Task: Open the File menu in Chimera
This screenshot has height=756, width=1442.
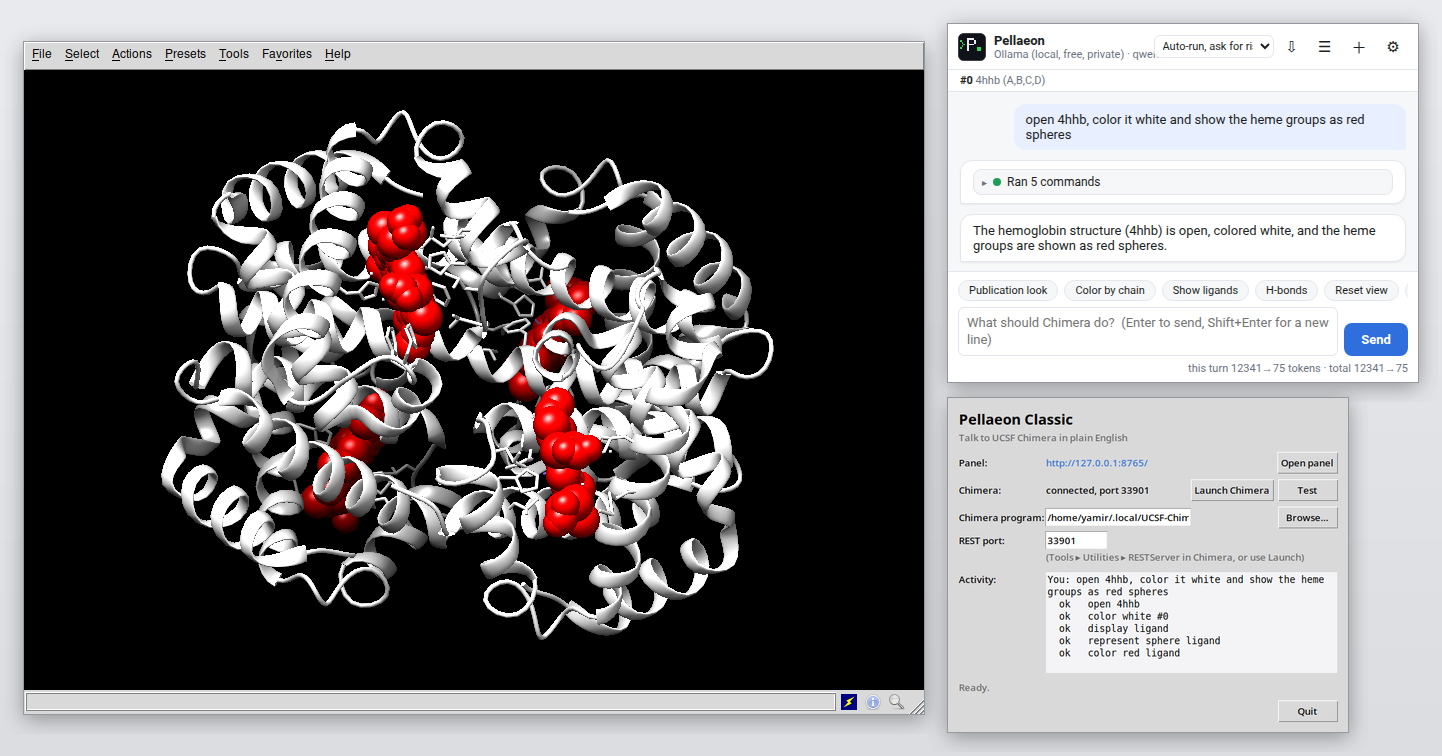Action: [42, 54]
